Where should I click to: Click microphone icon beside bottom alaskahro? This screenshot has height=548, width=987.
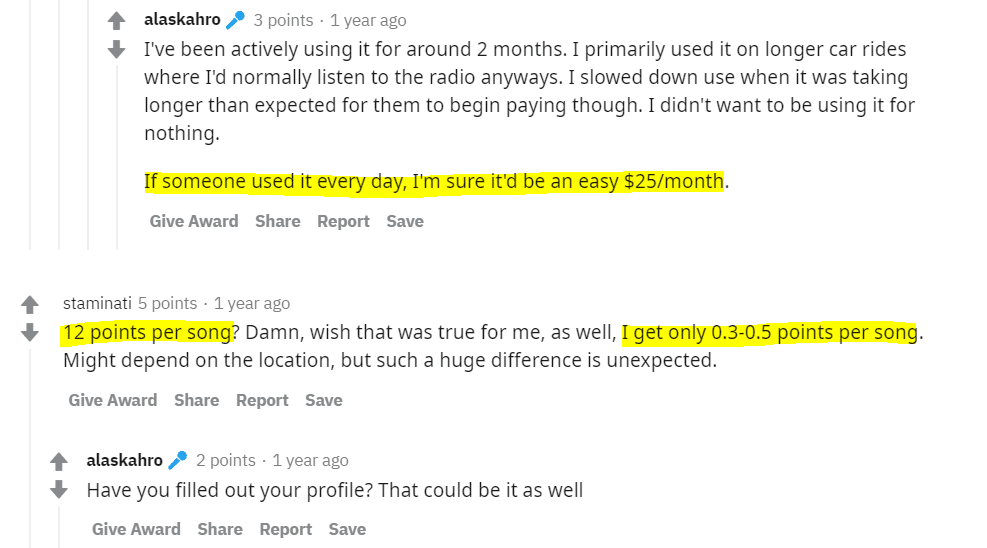[178, 460]
